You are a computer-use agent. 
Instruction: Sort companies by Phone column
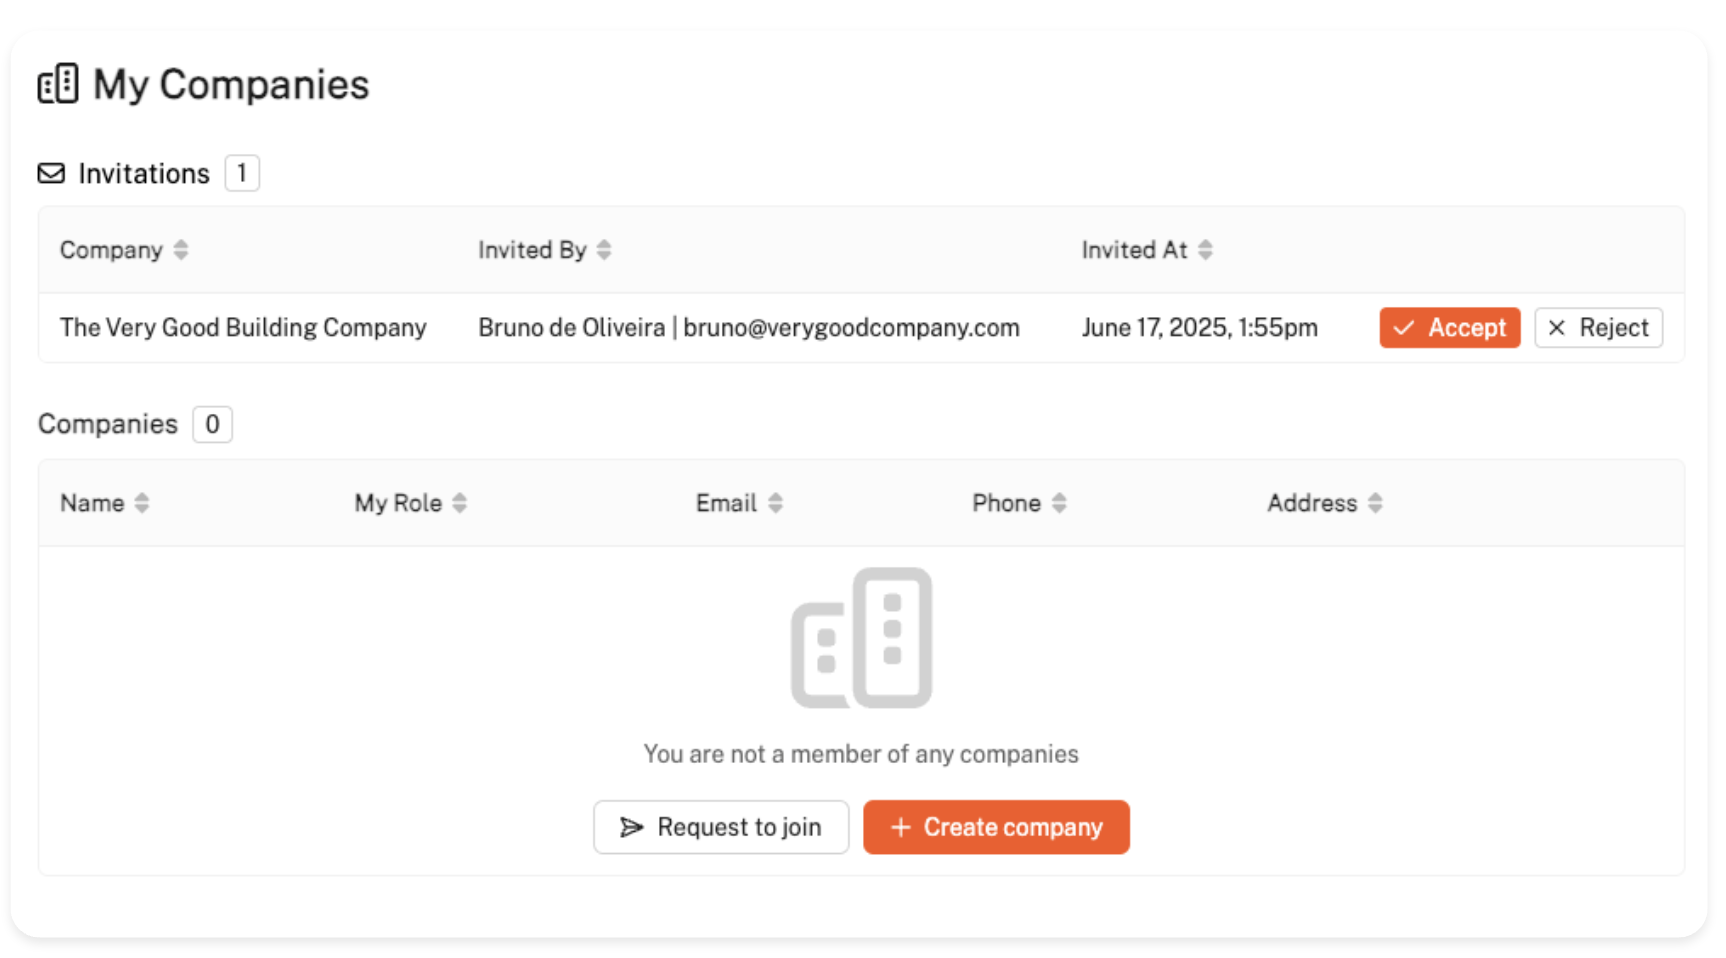coord(1059,503)
